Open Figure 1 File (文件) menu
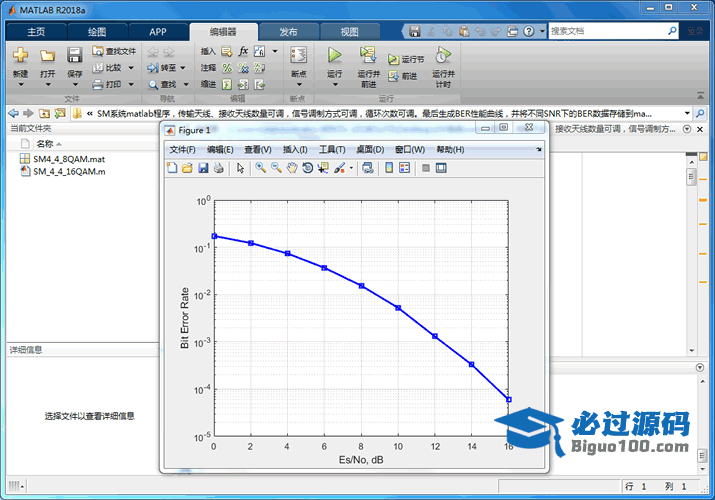 coord(182,149)
